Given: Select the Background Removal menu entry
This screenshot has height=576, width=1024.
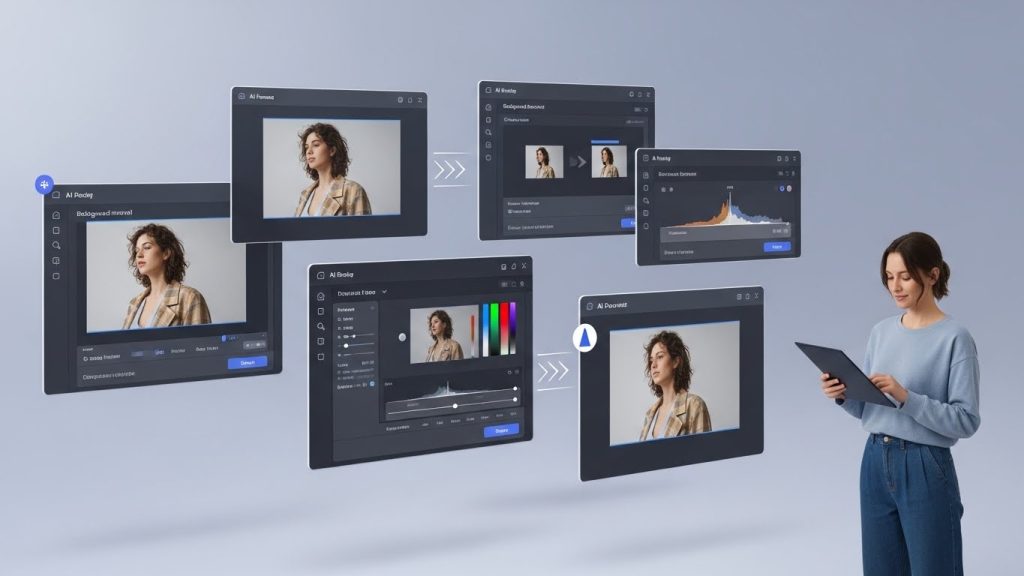Looking at the screenshot, I should click(523, 107).
